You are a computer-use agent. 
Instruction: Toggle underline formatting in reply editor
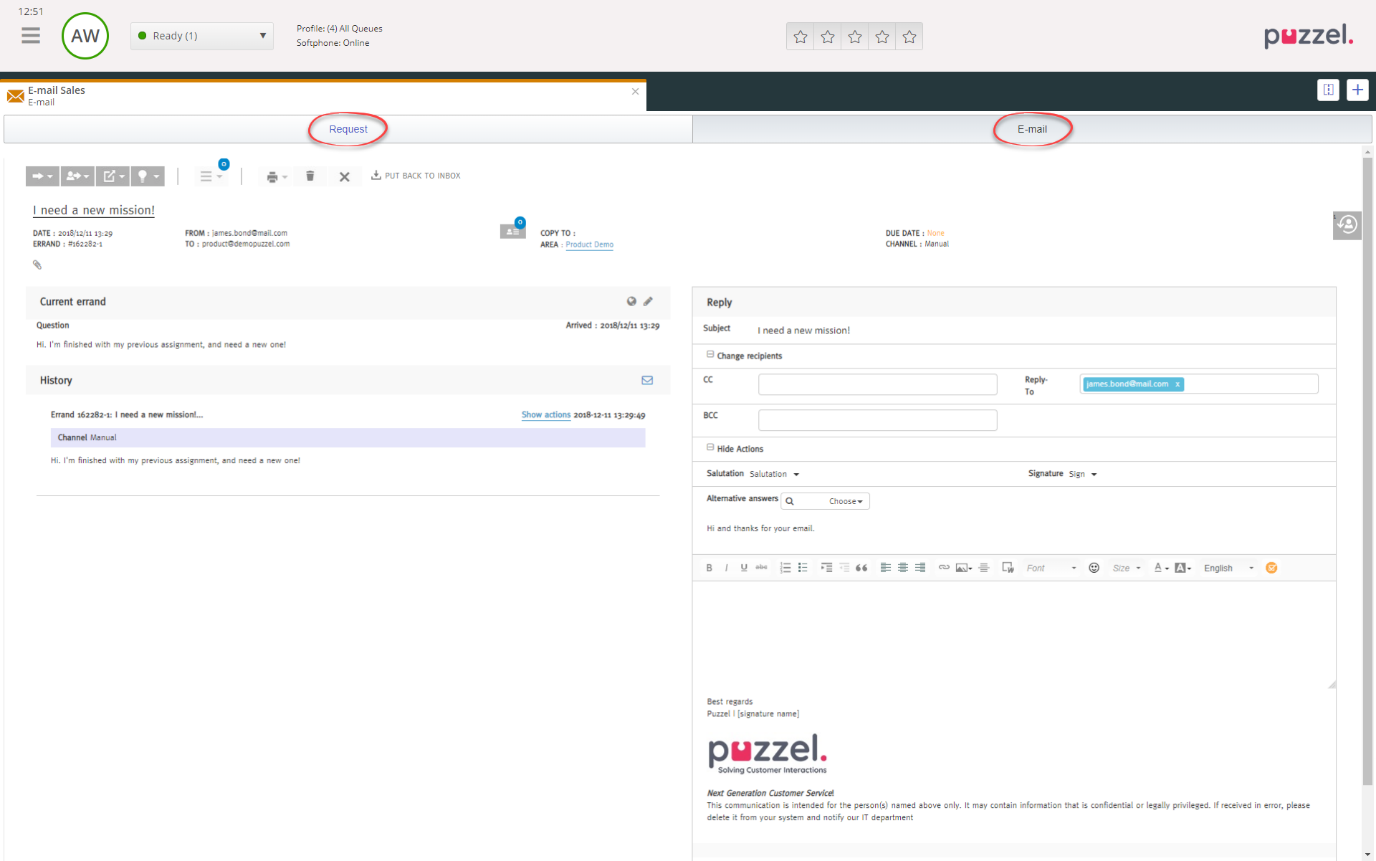744,568
